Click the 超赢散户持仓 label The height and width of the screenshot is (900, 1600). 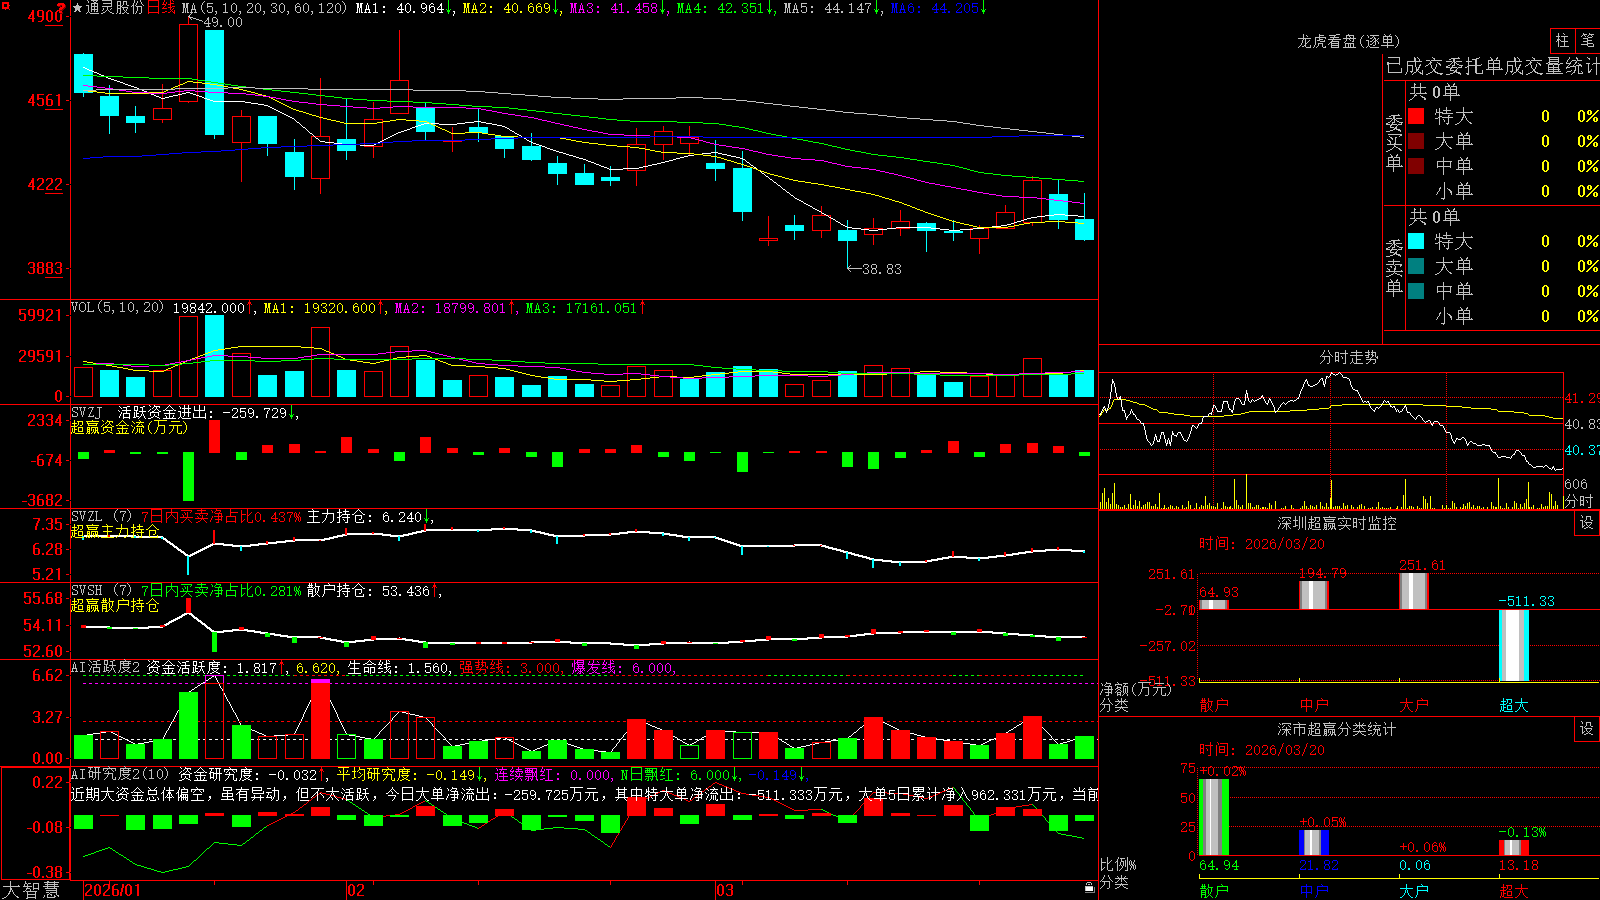pos(115,605)
